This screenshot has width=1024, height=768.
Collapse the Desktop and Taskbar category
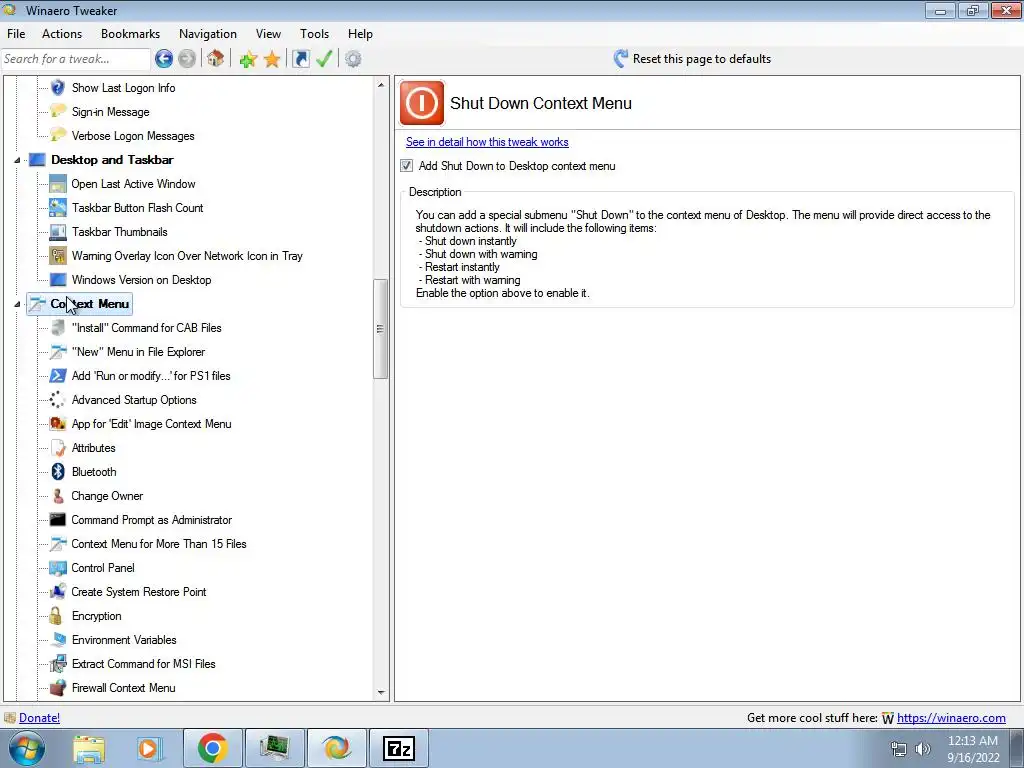[x=18, y=160]
